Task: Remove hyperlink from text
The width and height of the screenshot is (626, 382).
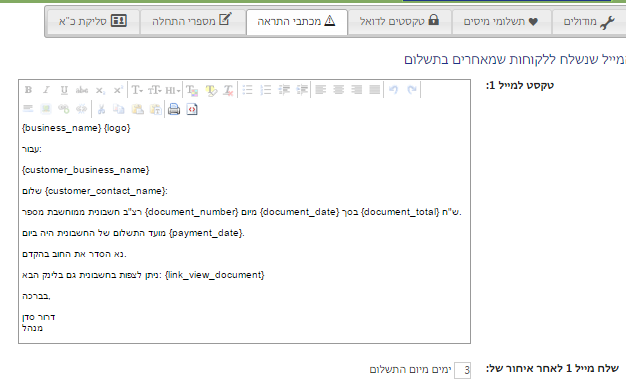Action: (81, 109)
